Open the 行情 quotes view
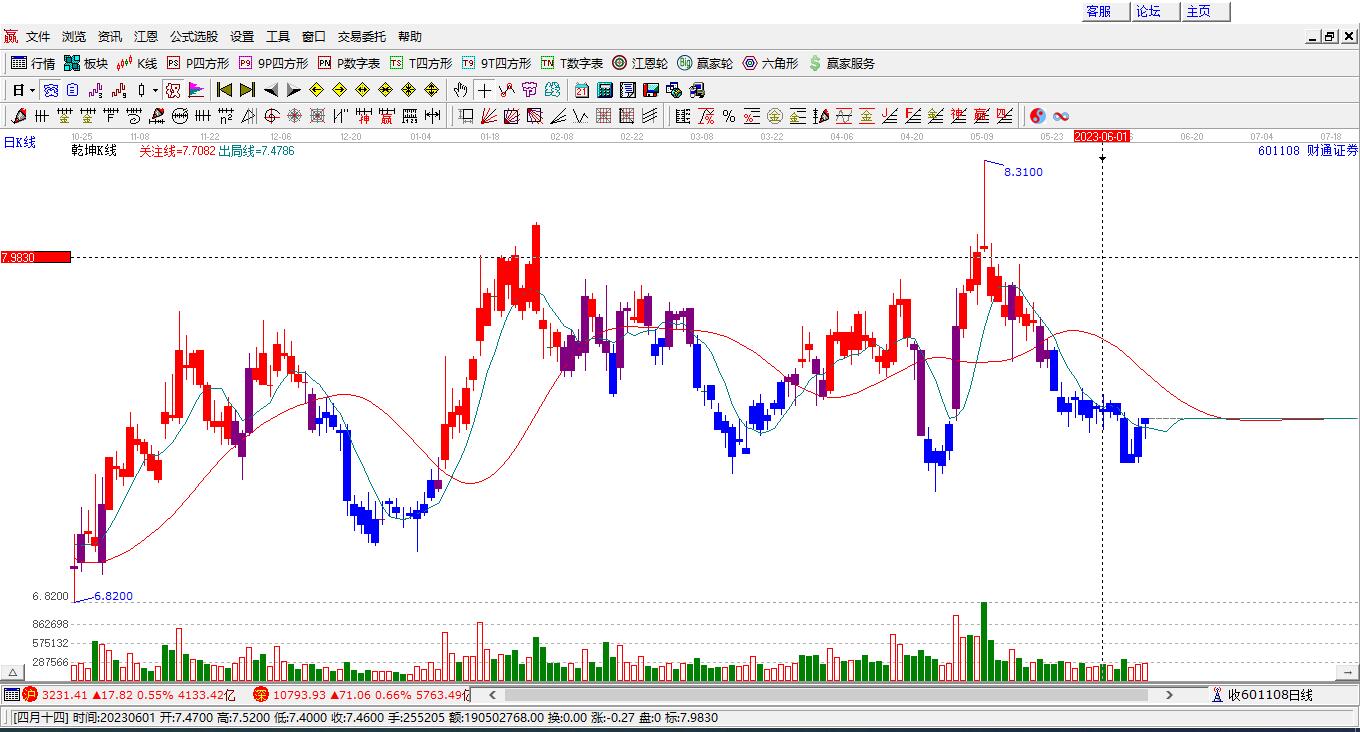Screen dimensions: 1360x732 point(33,63)
